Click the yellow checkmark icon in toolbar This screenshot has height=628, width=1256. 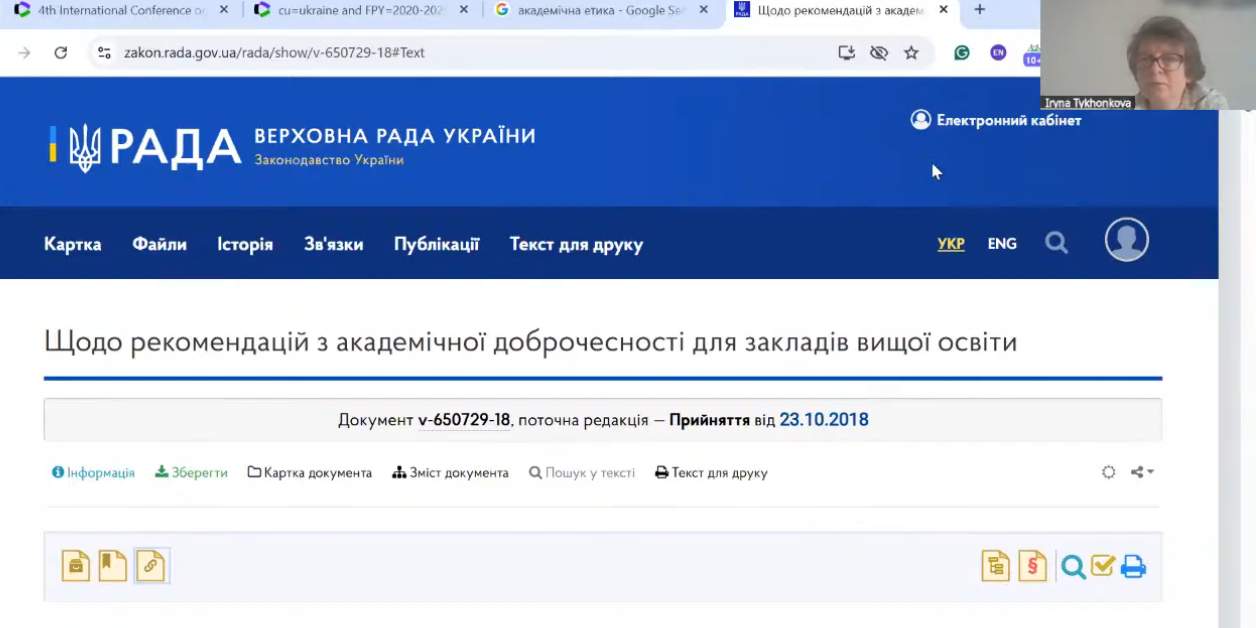click(x=1102, y=566)
